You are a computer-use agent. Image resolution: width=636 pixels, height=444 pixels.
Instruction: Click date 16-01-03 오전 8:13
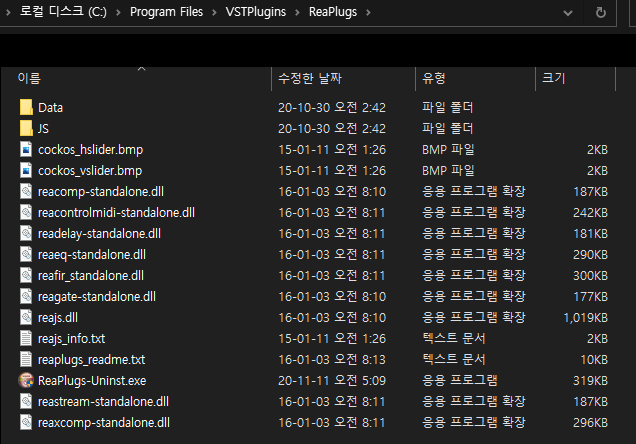tap(332, 360)
